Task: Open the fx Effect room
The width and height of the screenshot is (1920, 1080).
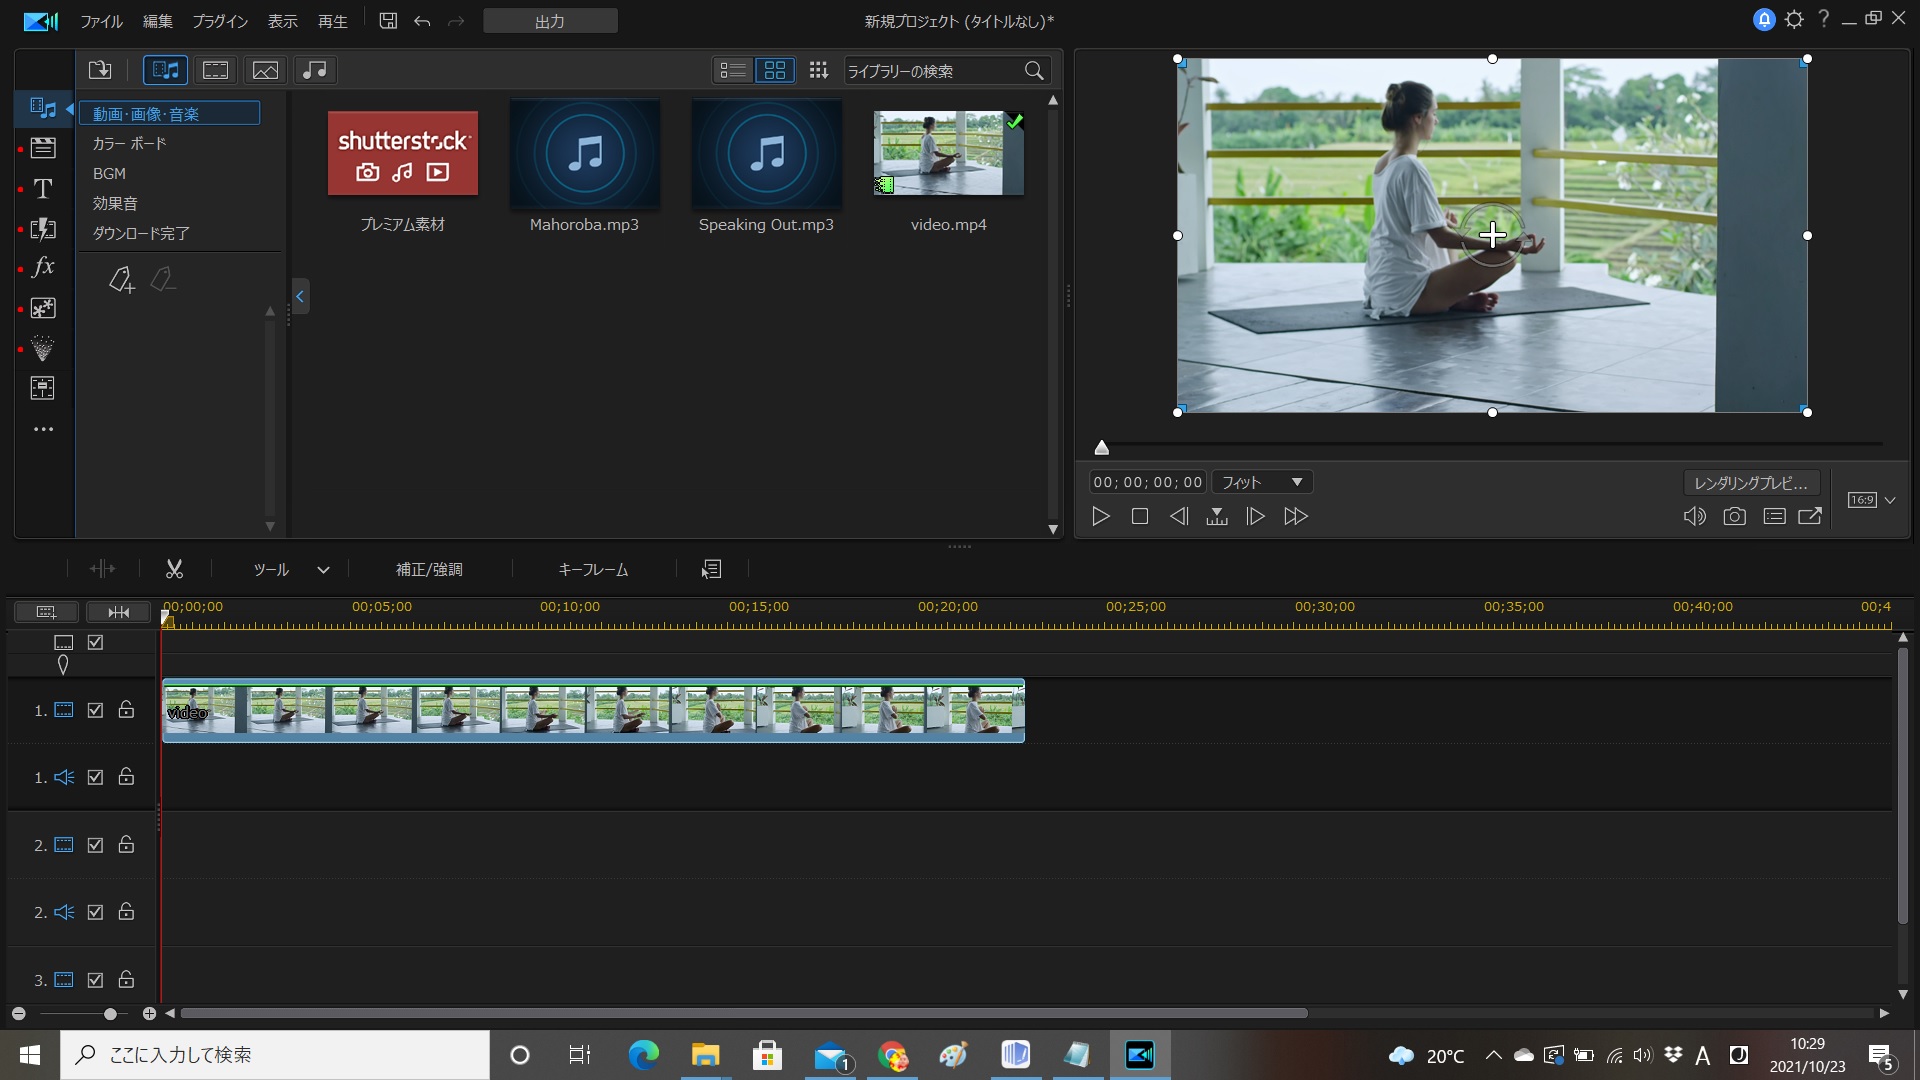Action: (43, 267)
